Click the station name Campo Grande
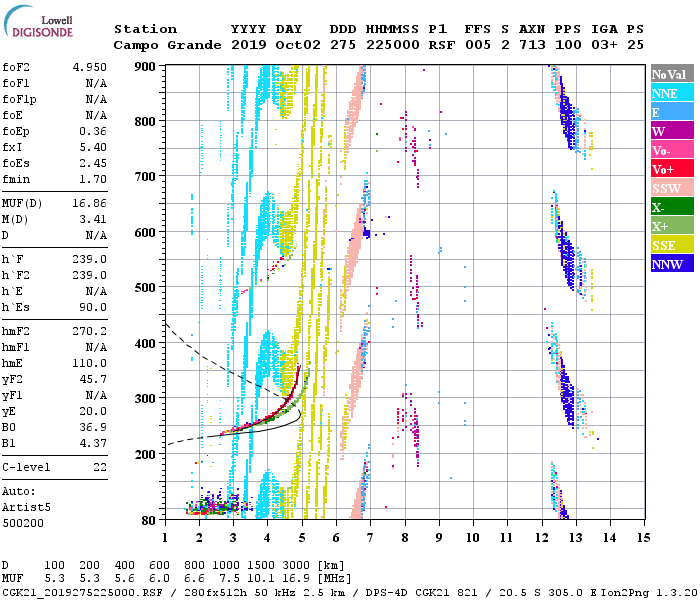This screenshot has height=600, width=700. pyautogui.click(x=167, y=45)
